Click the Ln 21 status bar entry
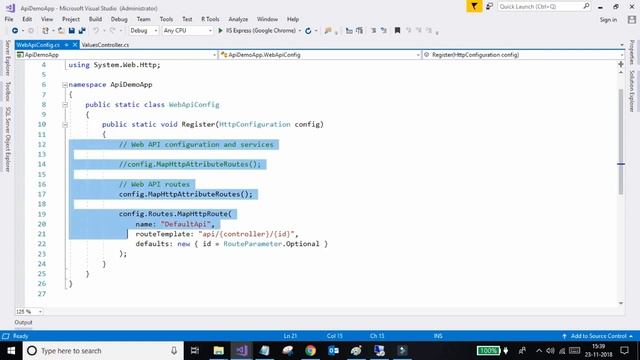The width and height of the screenshot is (640, 360). click(x=290, y=336)
